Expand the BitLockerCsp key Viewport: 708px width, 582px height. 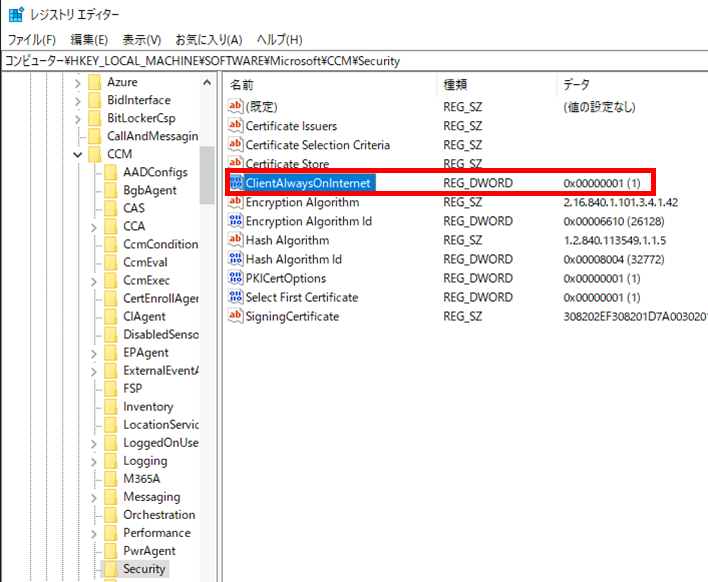[78, 119]
